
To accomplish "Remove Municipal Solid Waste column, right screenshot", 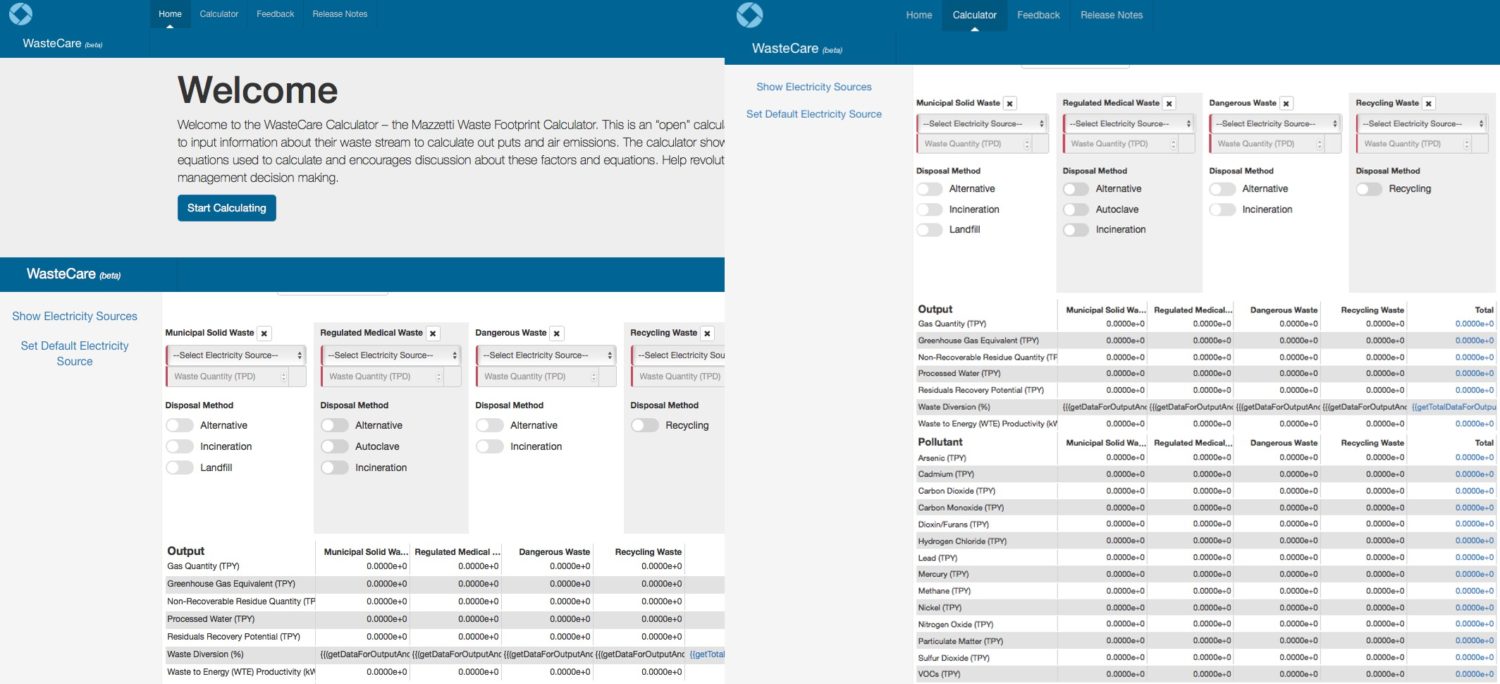I will point(1010,103).
